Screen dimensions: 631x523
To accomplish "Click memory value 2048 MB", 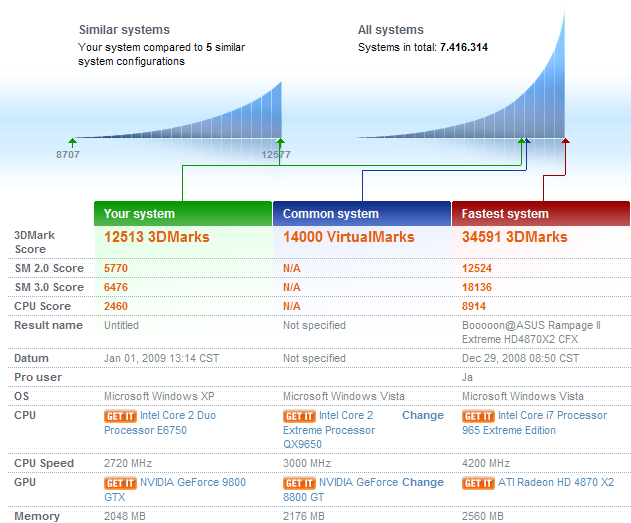I will coord(125,516).
